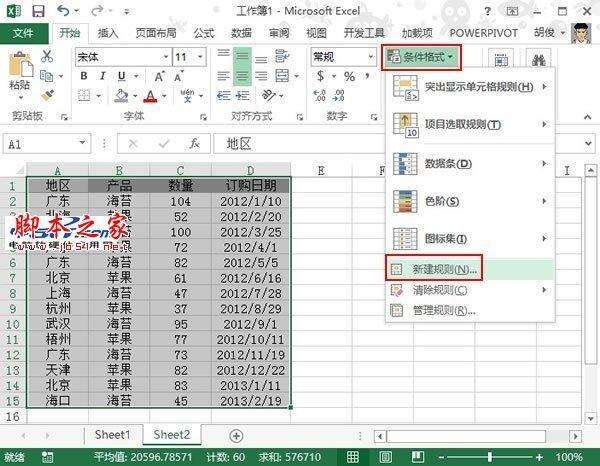Image resolution: width=600 pixels, height=466 pixels.
Task: Click the cell borders icon
Action: 84,95
